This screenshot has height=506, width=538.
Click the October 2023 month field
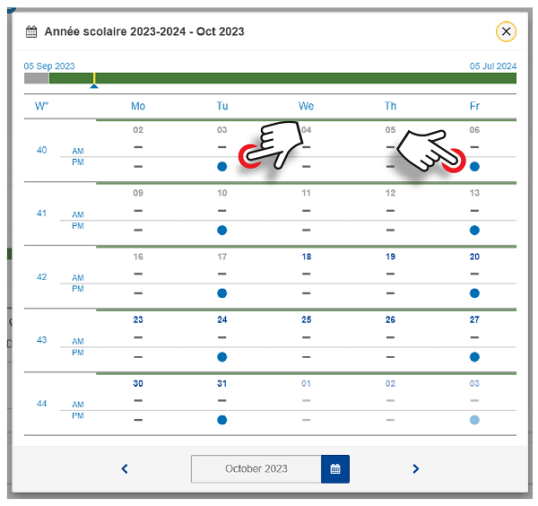pos(256,469)
